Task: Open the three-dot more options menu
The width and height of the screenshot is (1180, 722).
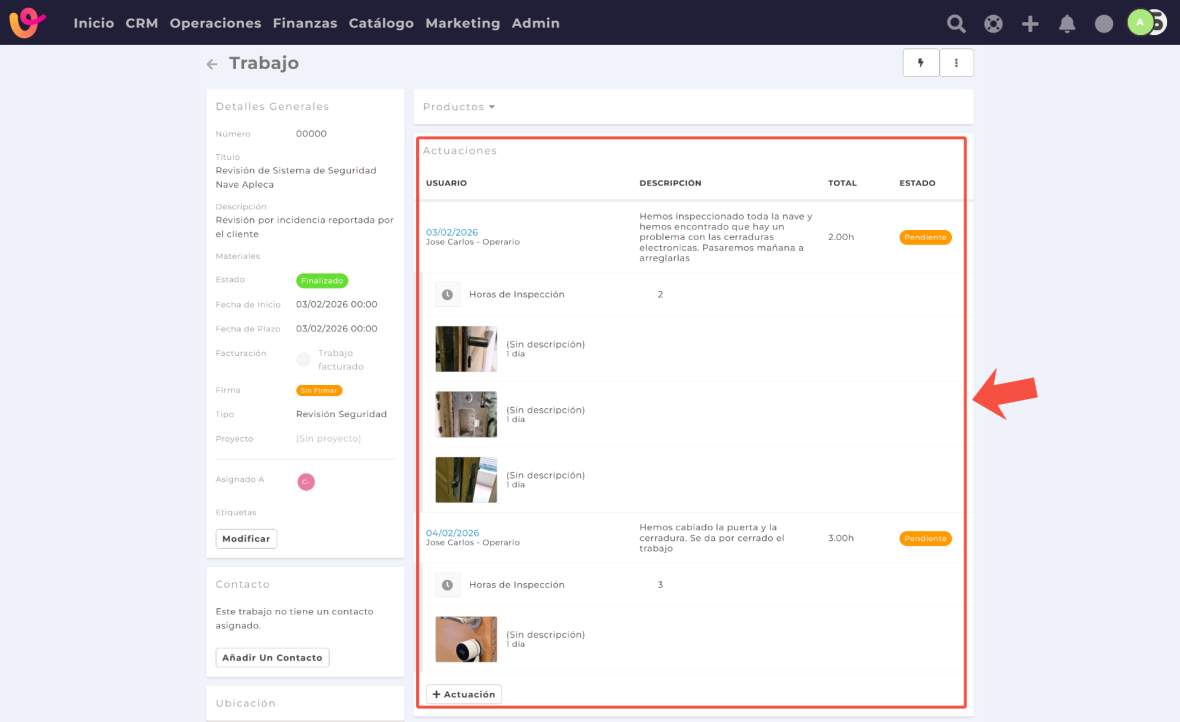Action: [x=956, y=63]
